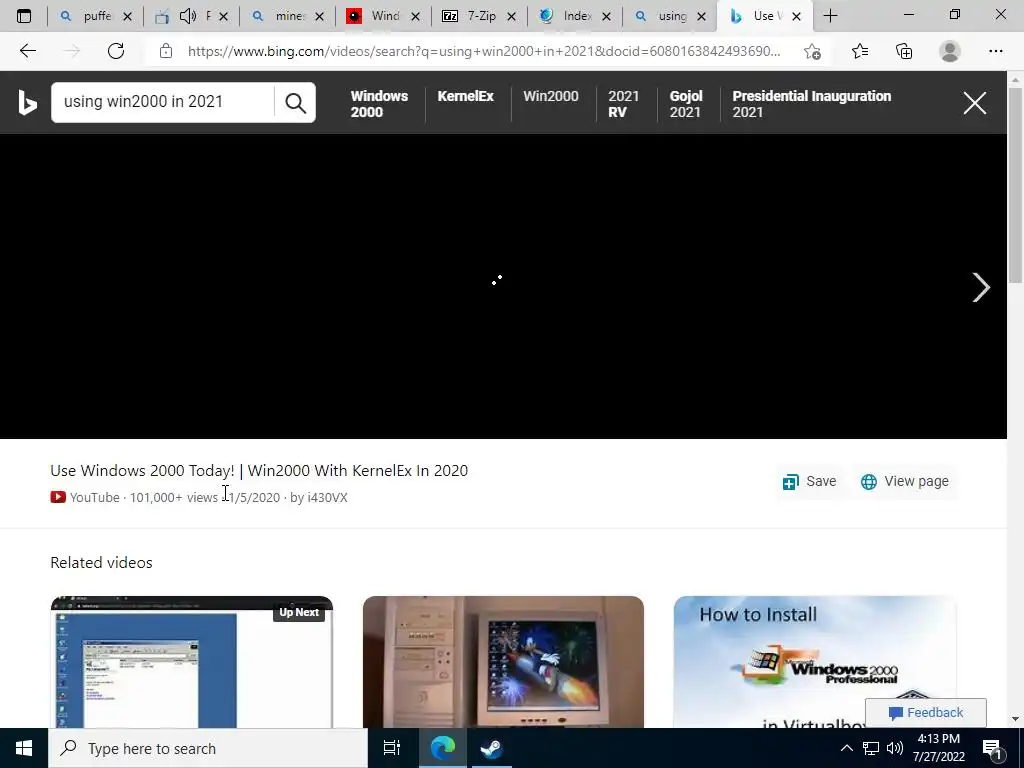Open the notification center icon
The image size is (1024, 768).
pos(993,750)
